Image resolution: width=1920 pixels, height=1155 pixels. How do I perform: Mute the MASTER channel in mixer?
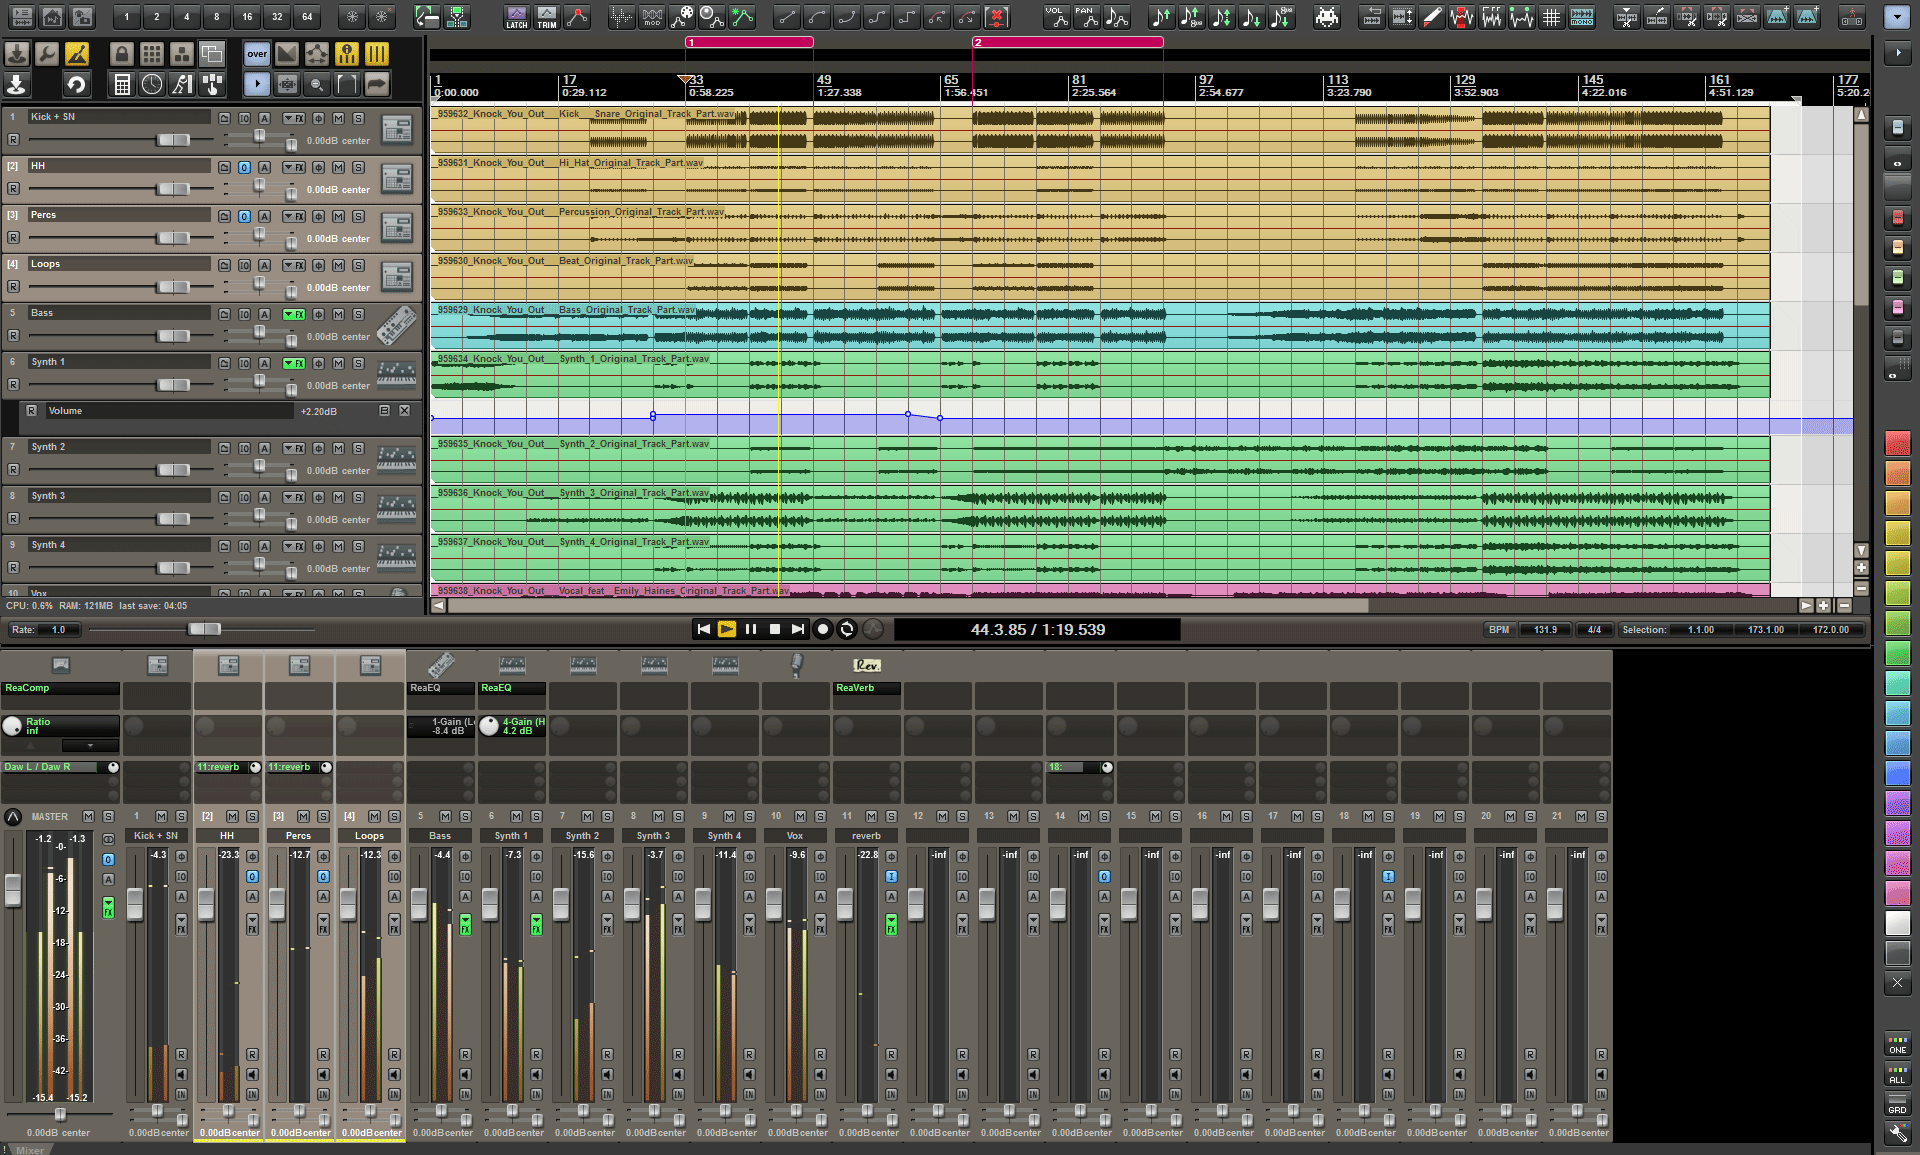(88, 817)
